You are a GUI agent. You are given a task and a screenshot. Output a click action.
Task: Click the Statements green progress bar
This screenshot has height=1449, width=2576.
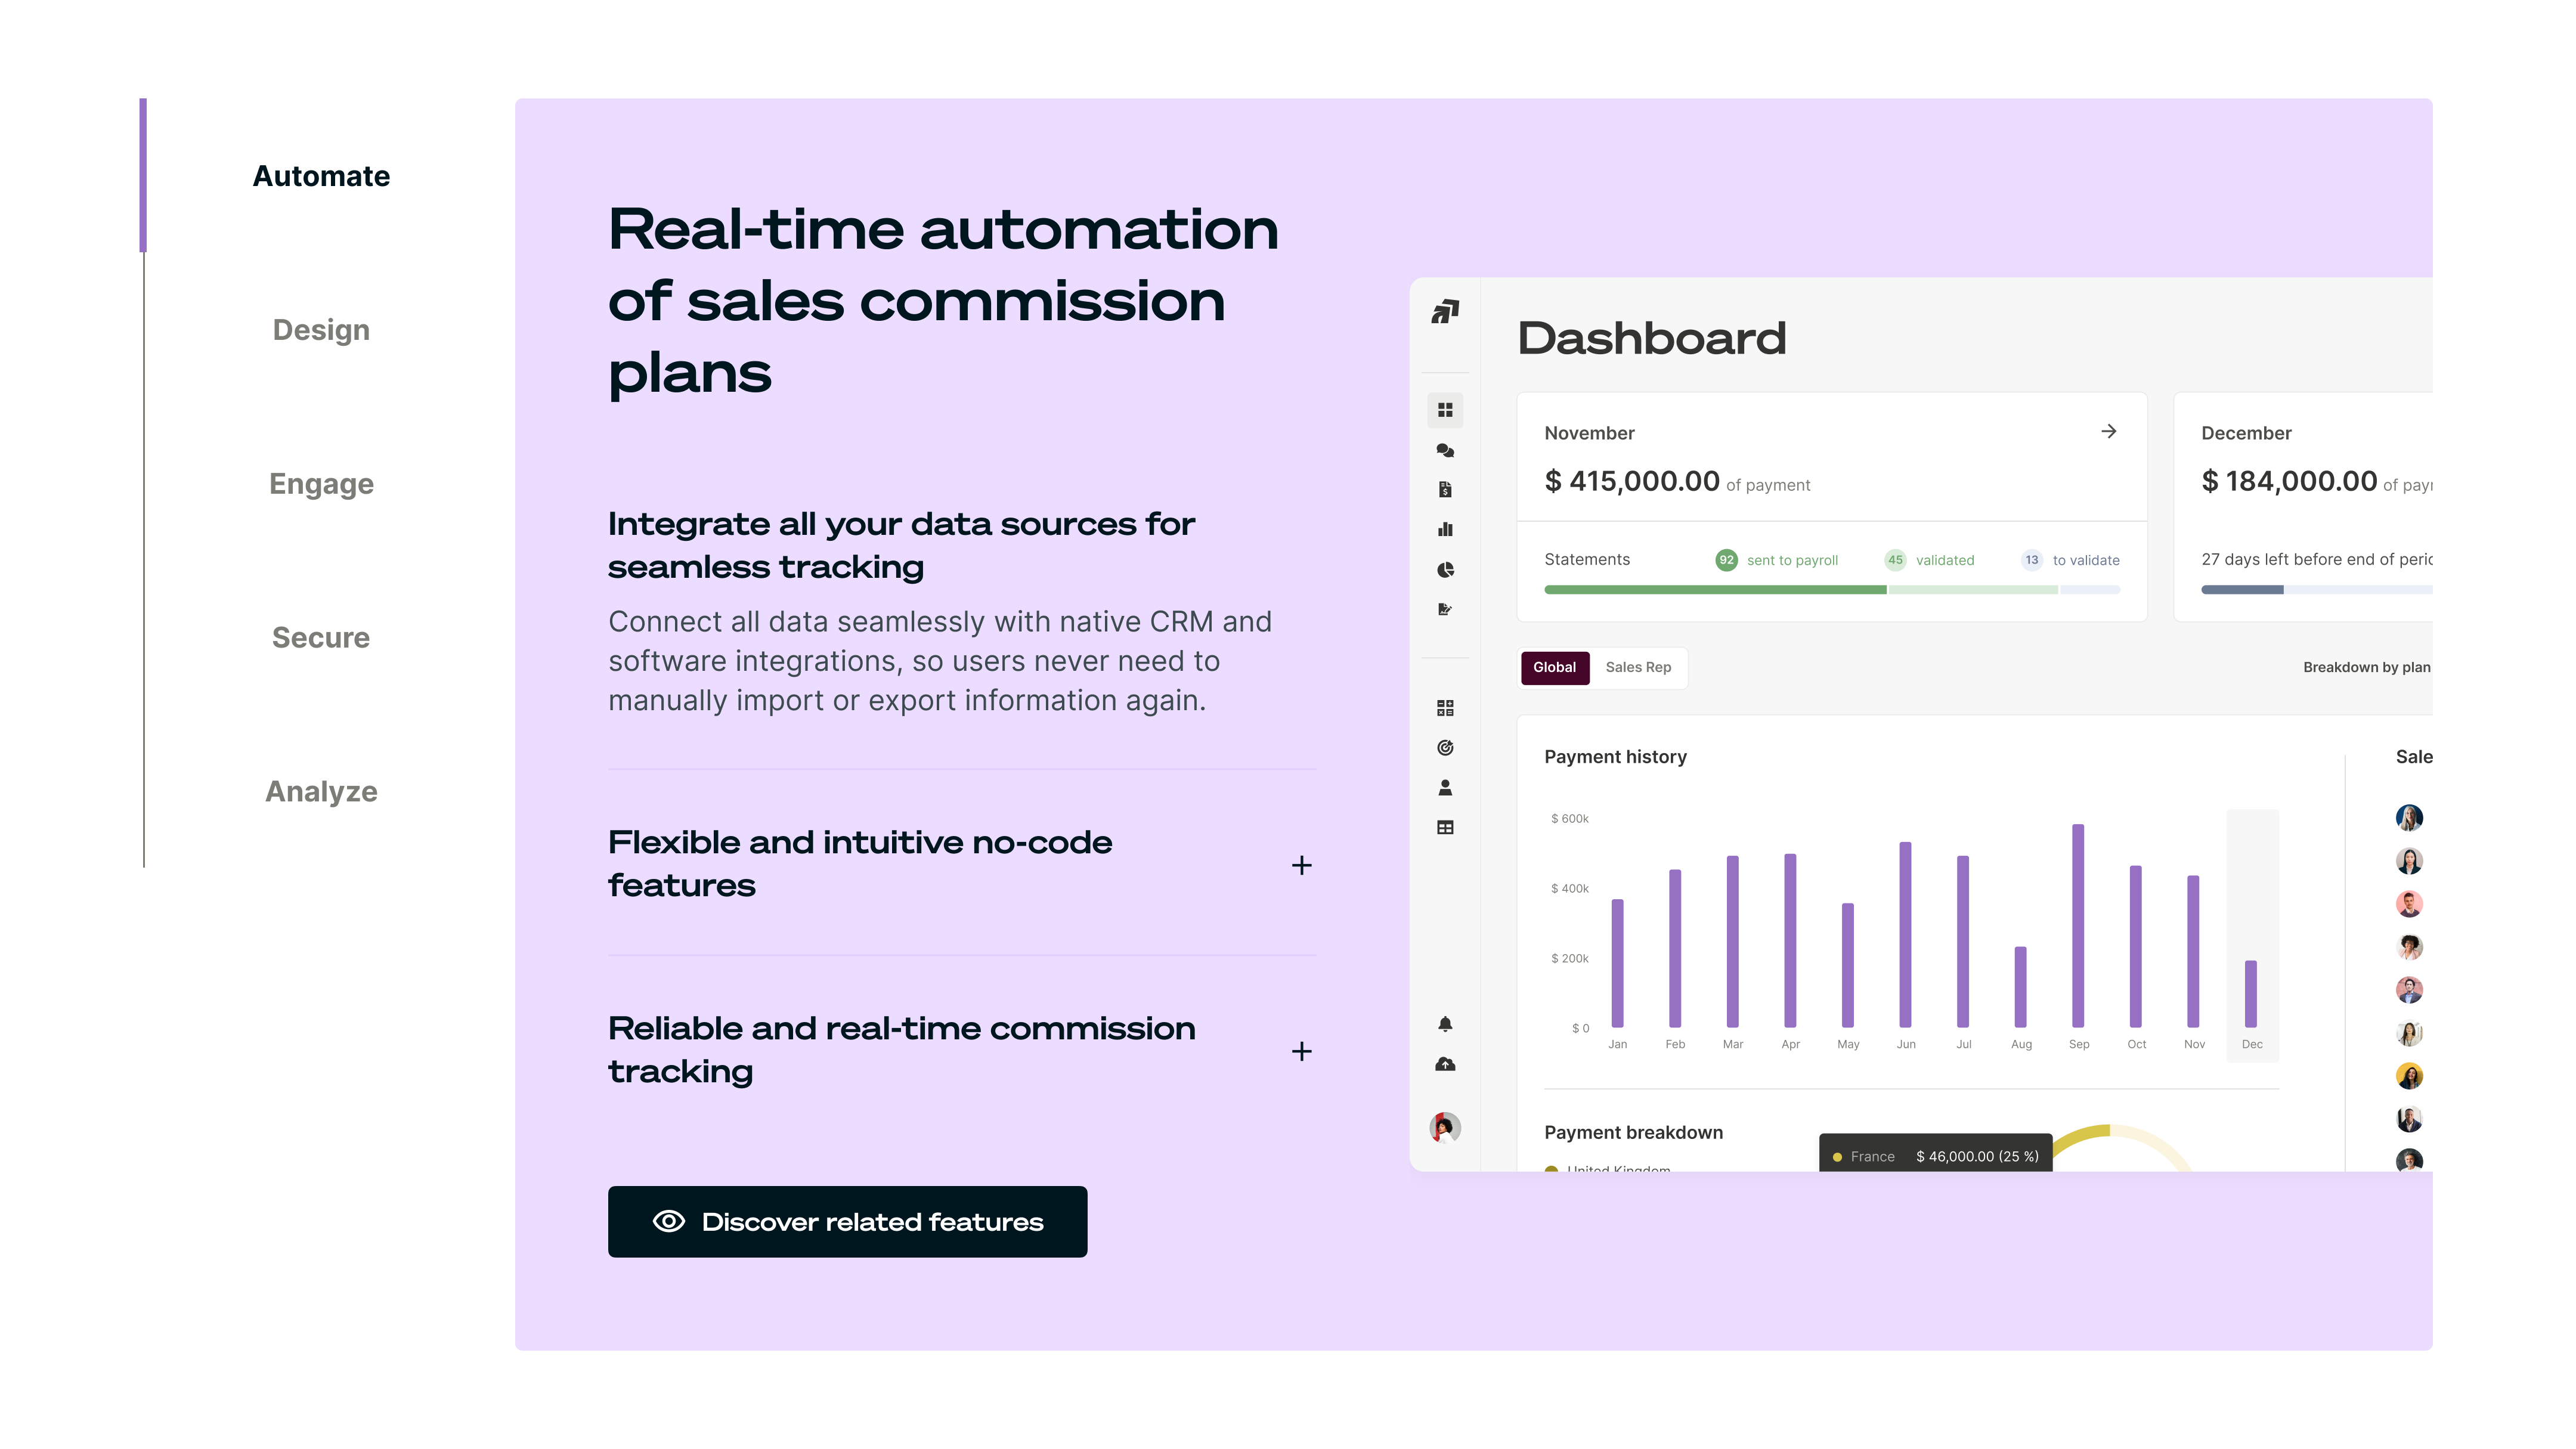click(x=1715, y=590)
